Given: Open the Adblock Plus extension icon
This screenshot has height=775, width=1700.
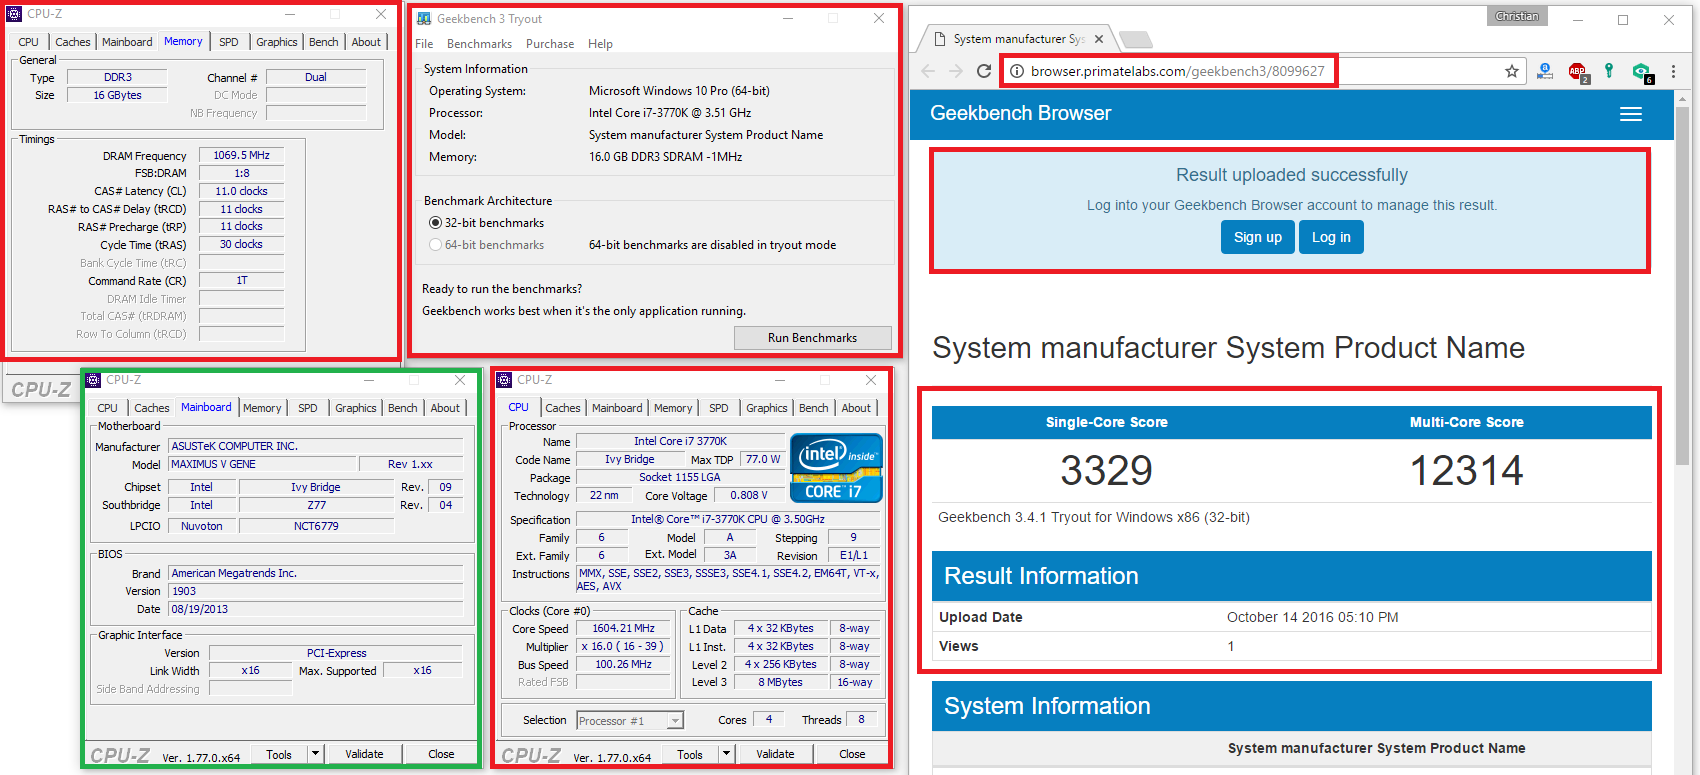Looking at the screenshot, I should click(x=1577, y=71).
